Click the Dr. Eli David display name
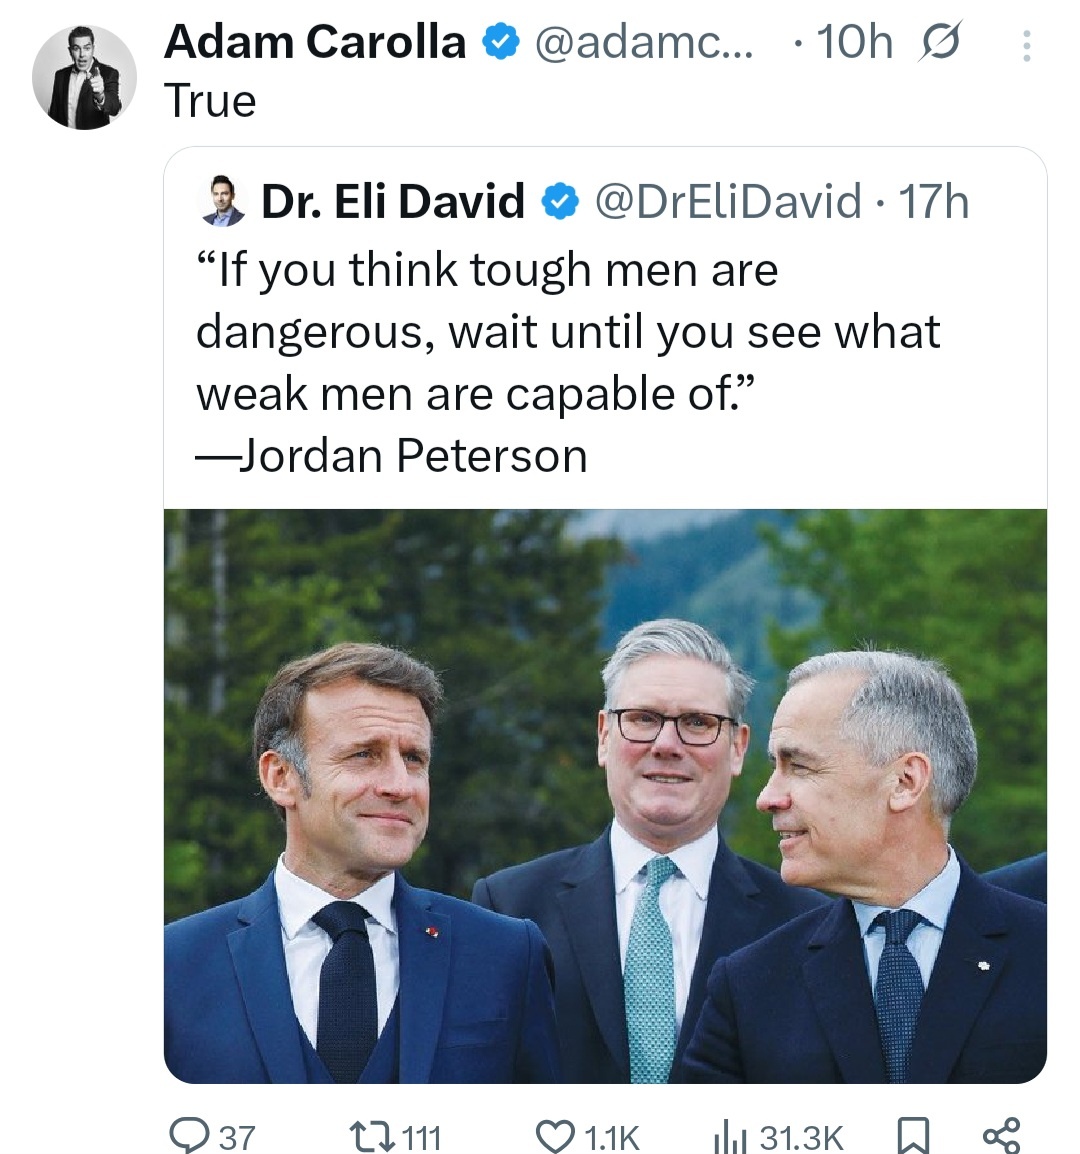The width and height of the screenshot is (1080, 1154). click(392, 202)
